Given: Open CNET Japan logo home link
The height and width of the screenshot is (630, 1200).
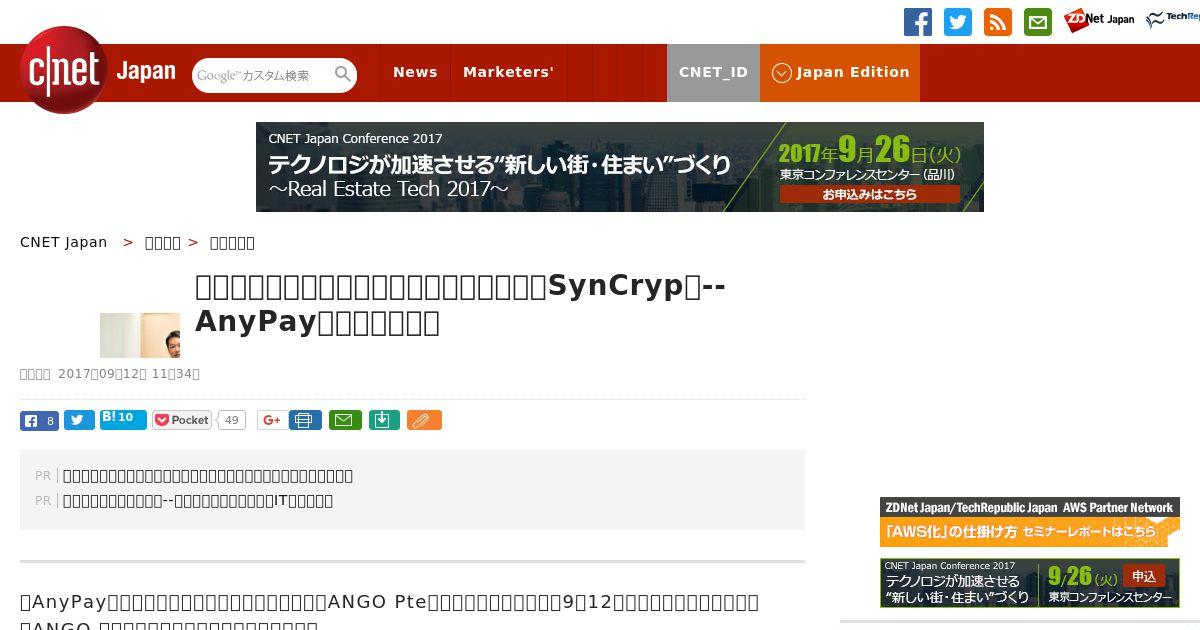Looking at the screenshot, I should pyautogui.click(x=98, y=70).
